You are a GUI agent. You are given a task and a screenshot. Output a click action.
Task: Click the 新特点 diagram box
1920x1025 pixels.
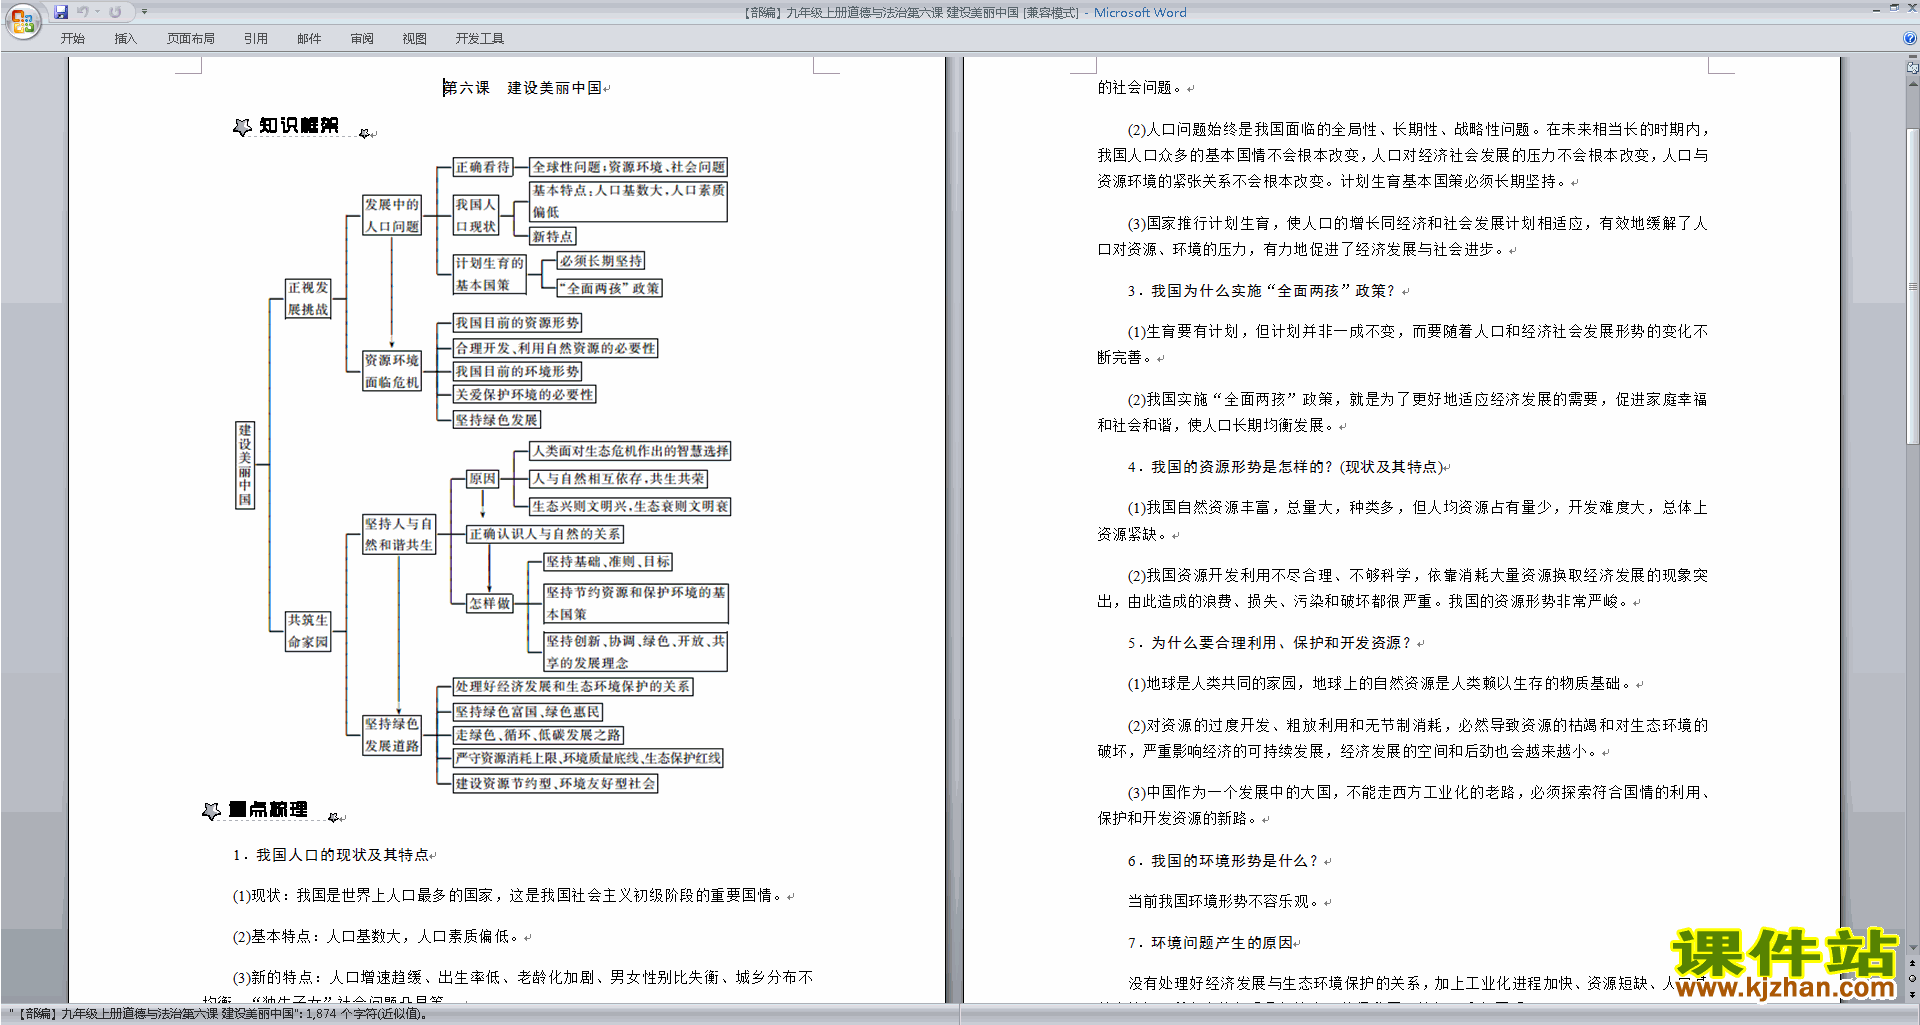tap(553, 237)
